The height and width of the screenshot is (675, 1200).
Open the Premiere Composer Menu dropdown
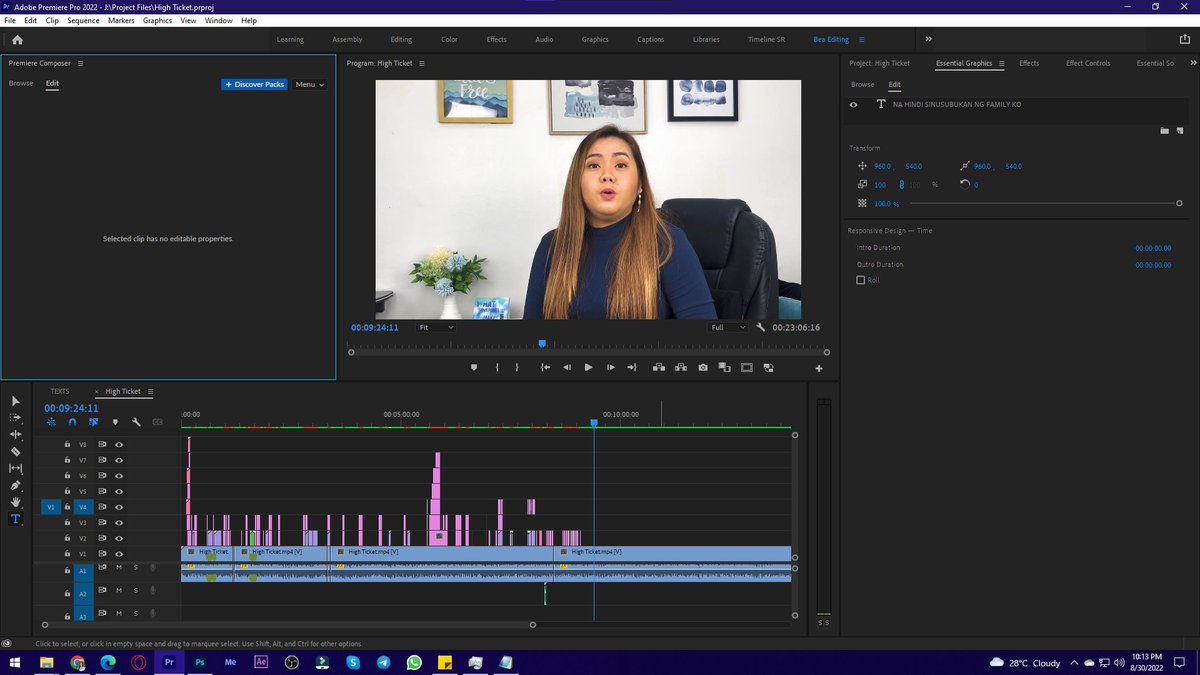pos(308,84)
